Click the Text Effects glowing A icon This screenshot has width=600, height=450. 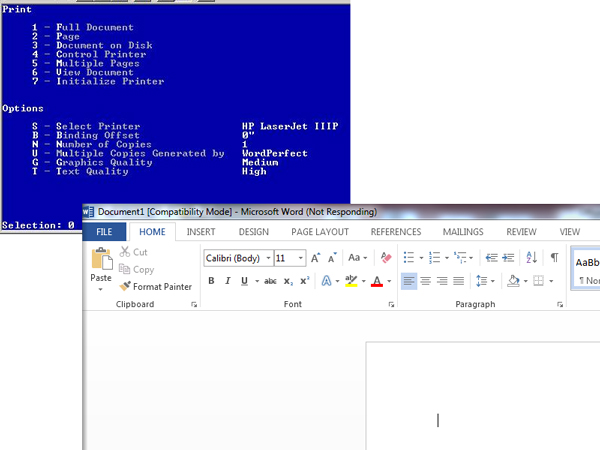(326, 282)
